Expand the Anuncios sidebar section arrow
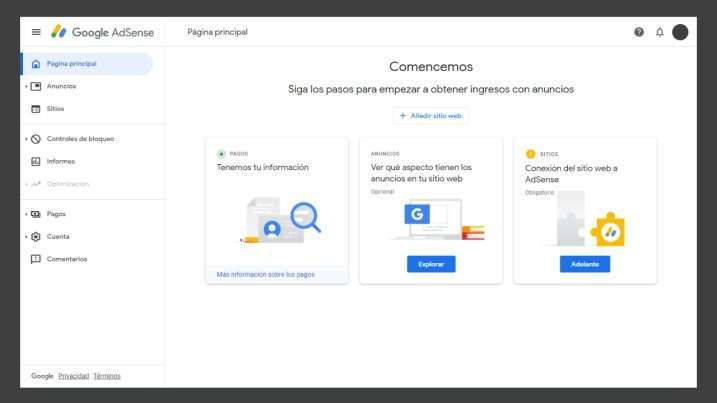Image resolution: width=717 pixels, height=403 pixels. click(26, 86)
